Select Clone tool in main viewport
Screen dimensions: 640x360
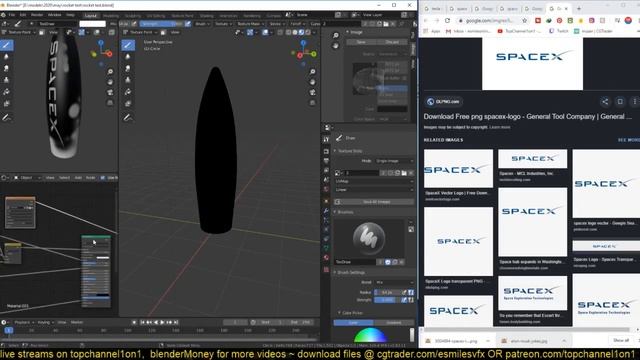128,80
